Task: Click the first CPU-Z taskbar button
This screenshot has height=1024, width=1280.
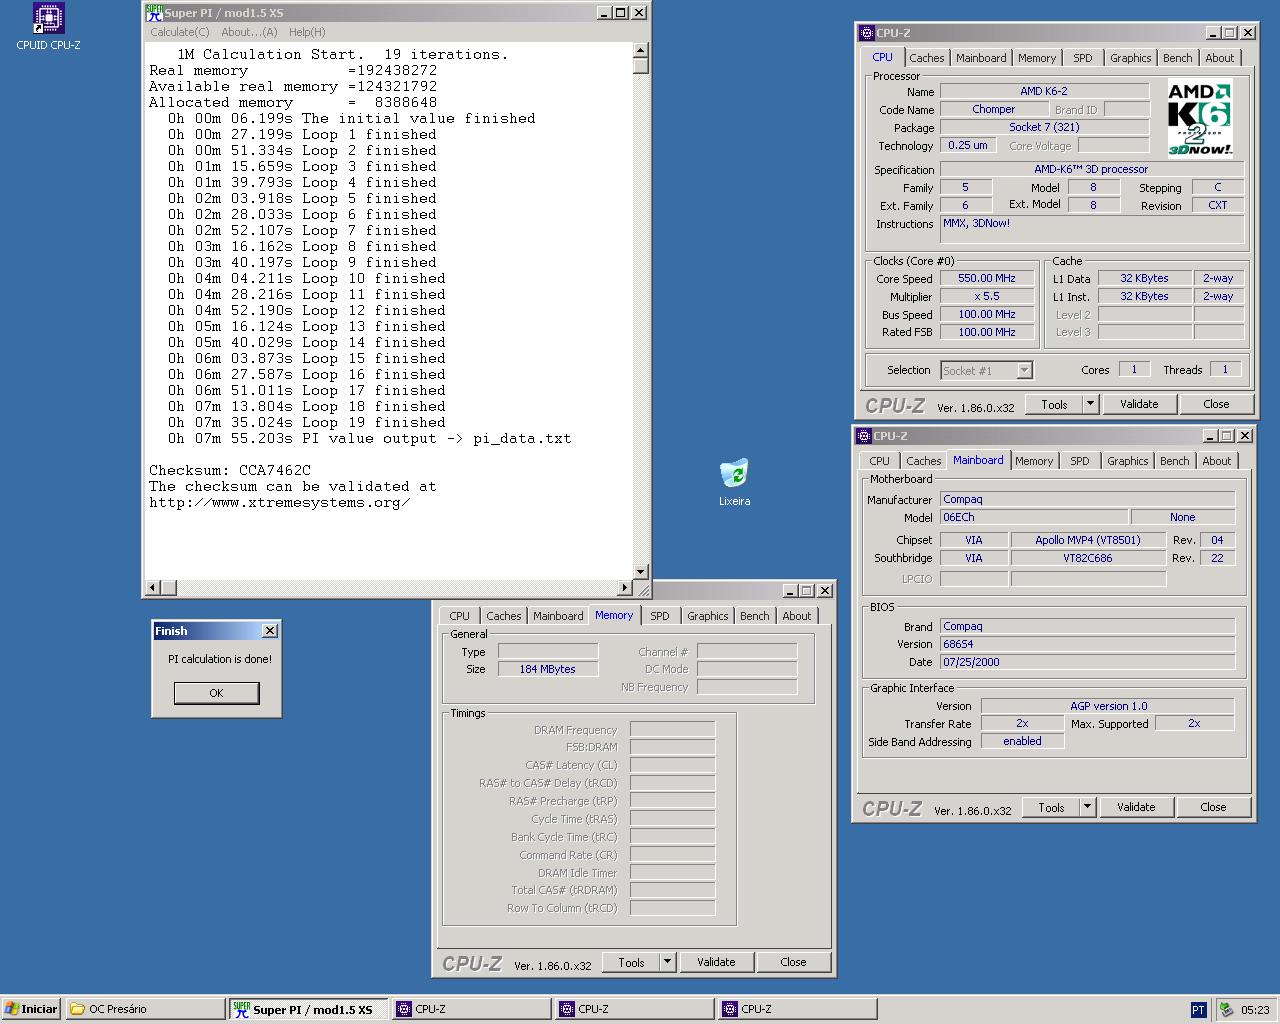Action: coord(472,1009)
